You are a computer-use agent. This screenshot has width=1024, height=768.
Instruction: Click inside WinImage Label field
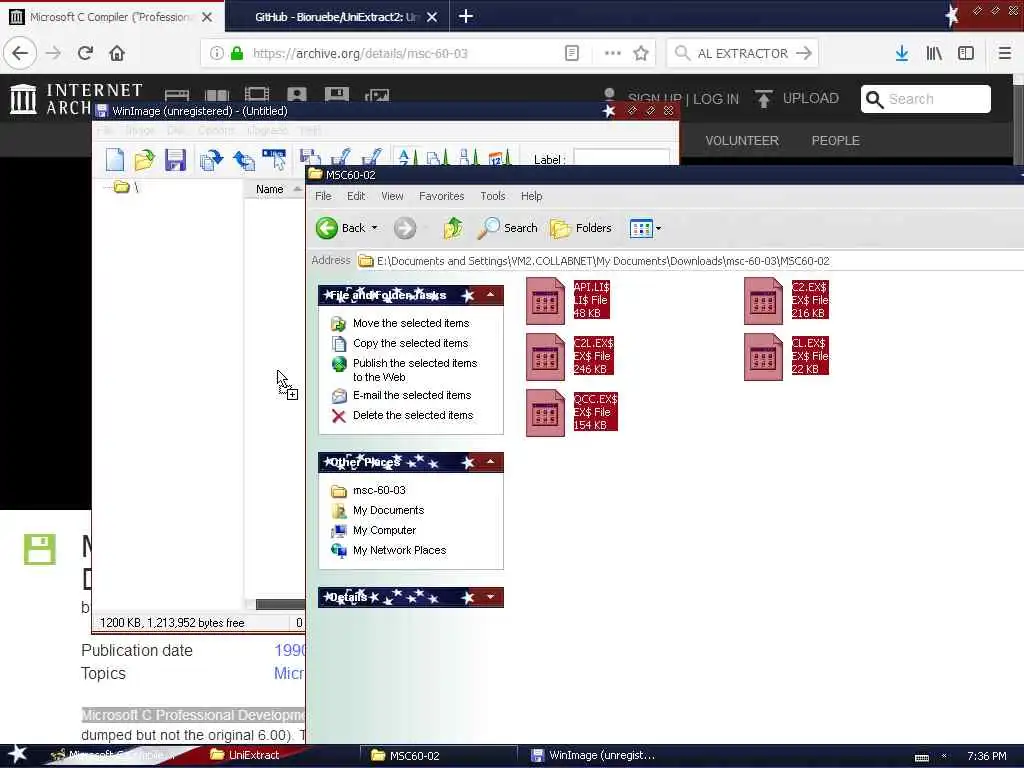click(x=621, y=157)
